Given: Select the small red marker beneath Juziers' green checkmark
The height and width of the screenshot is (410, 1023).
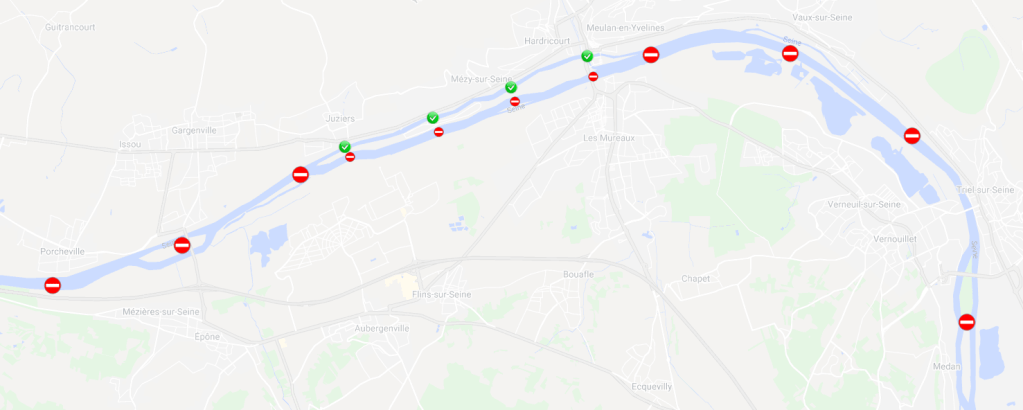Looking at the screenshot, I should [x=350, y=157].
